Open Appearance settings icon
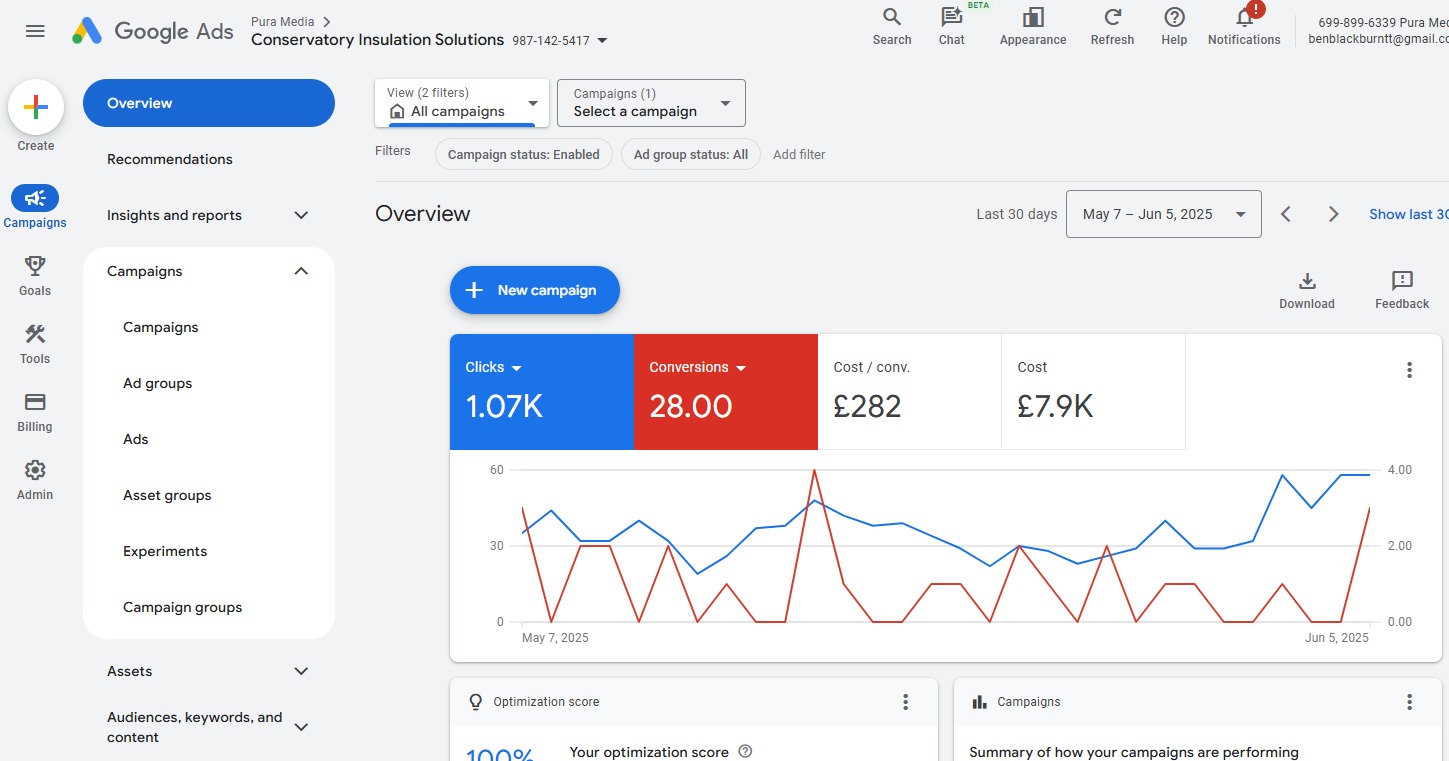Image resolution: width=1449 pixels, height=761 pixels. (x=1032, y=18)
